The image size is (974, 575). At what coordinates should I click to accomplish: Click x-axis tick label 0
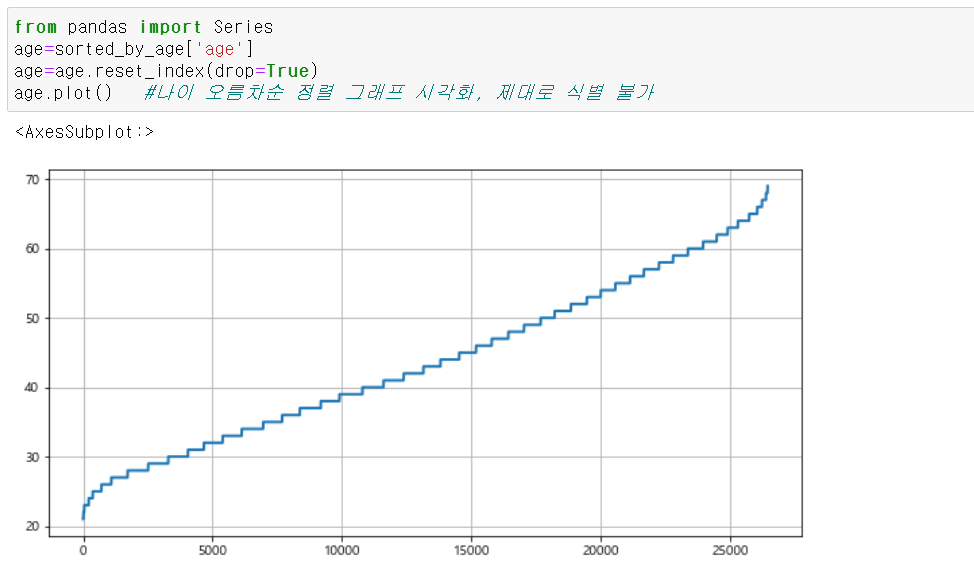click(83, 550)
